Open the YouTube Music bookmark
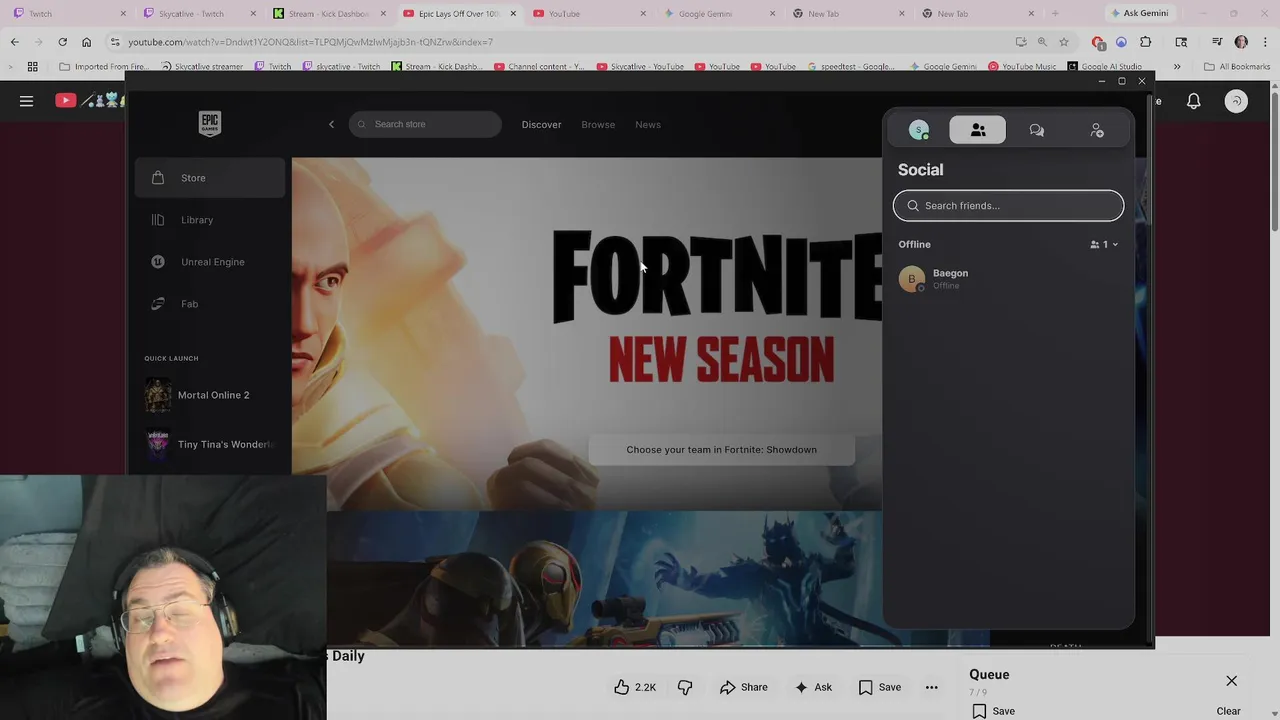Image resolution: width=1280 pixels, height=720 pixels. point(1022,67)
